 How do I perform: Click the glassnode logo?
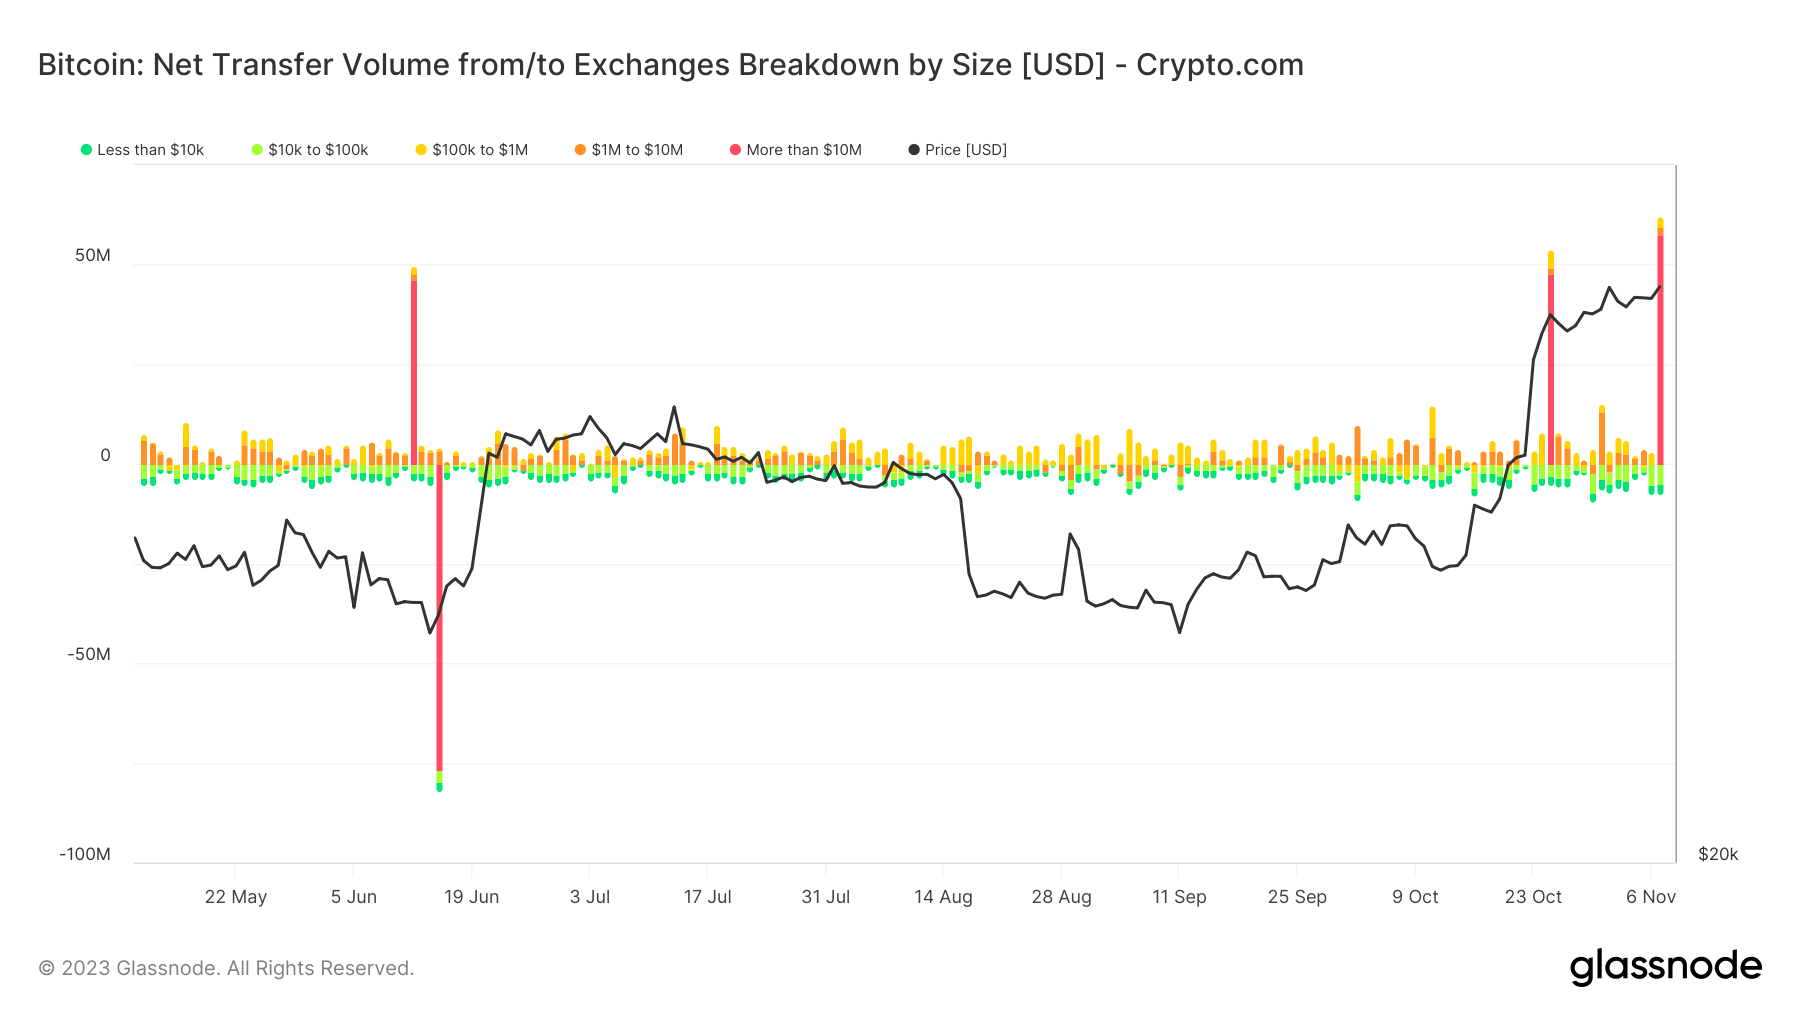point(1665,967)
